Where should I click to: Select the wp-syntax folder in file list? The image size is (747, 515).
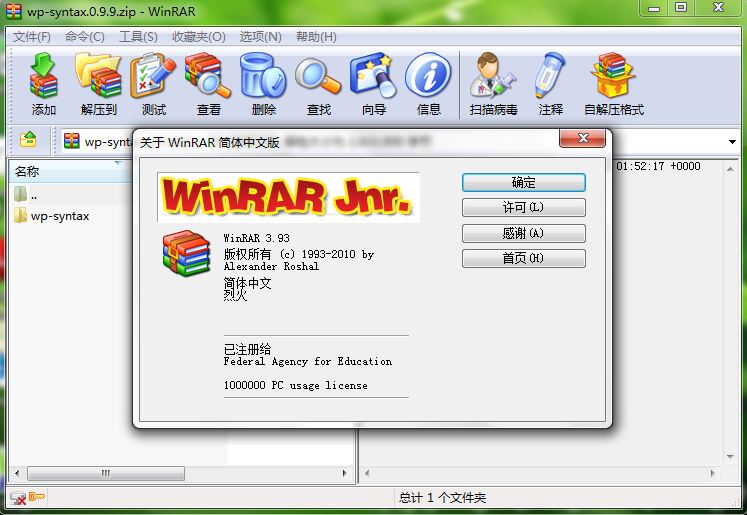(x=59, y=216)
